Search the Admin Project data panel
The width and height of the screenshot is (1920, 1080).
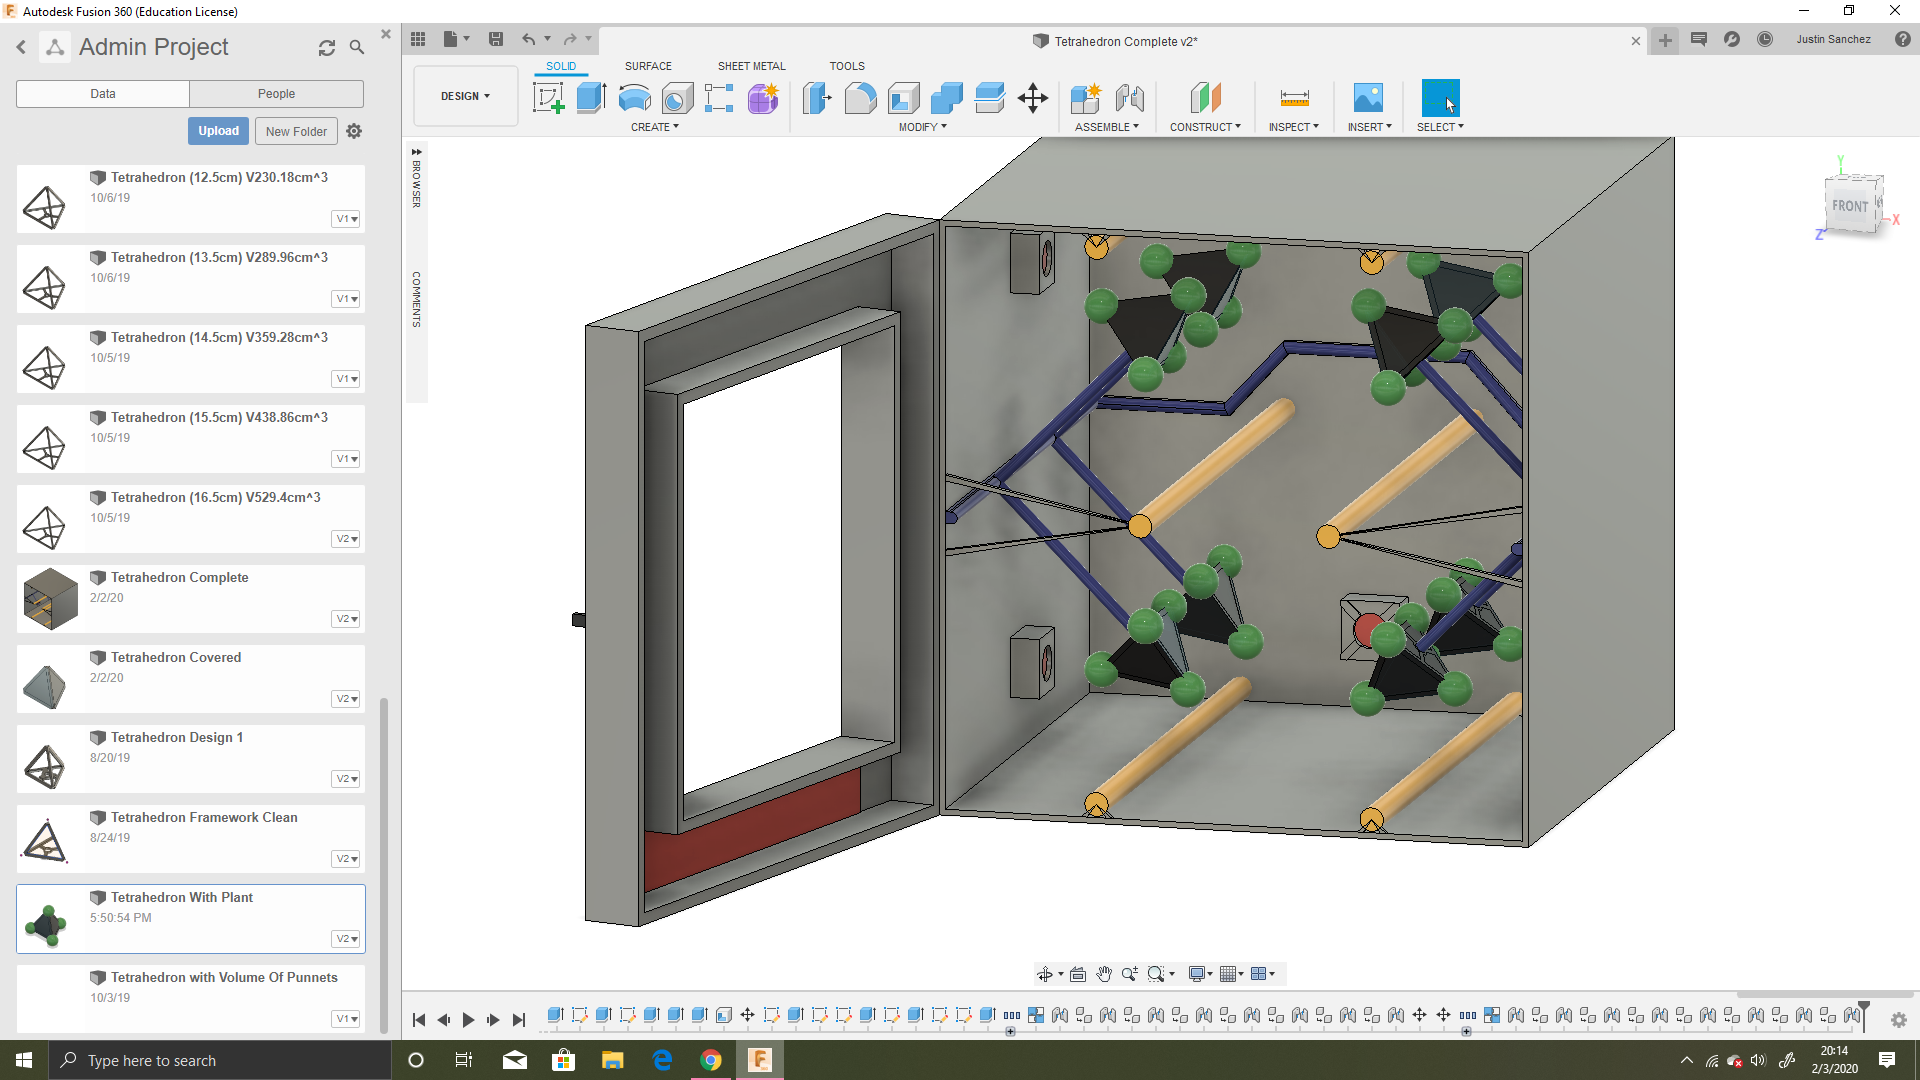click(x=357, y=47)
